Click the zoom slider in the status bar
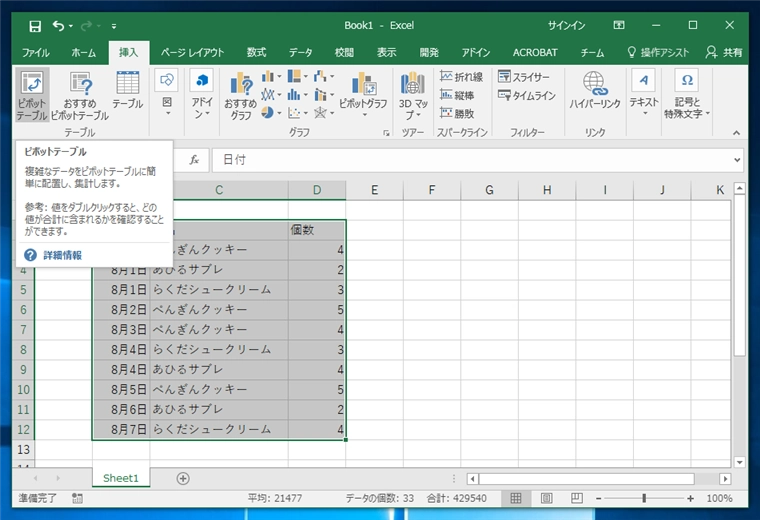Image resolution: width=760 pixels, height=520 pixels. (644, 498)
